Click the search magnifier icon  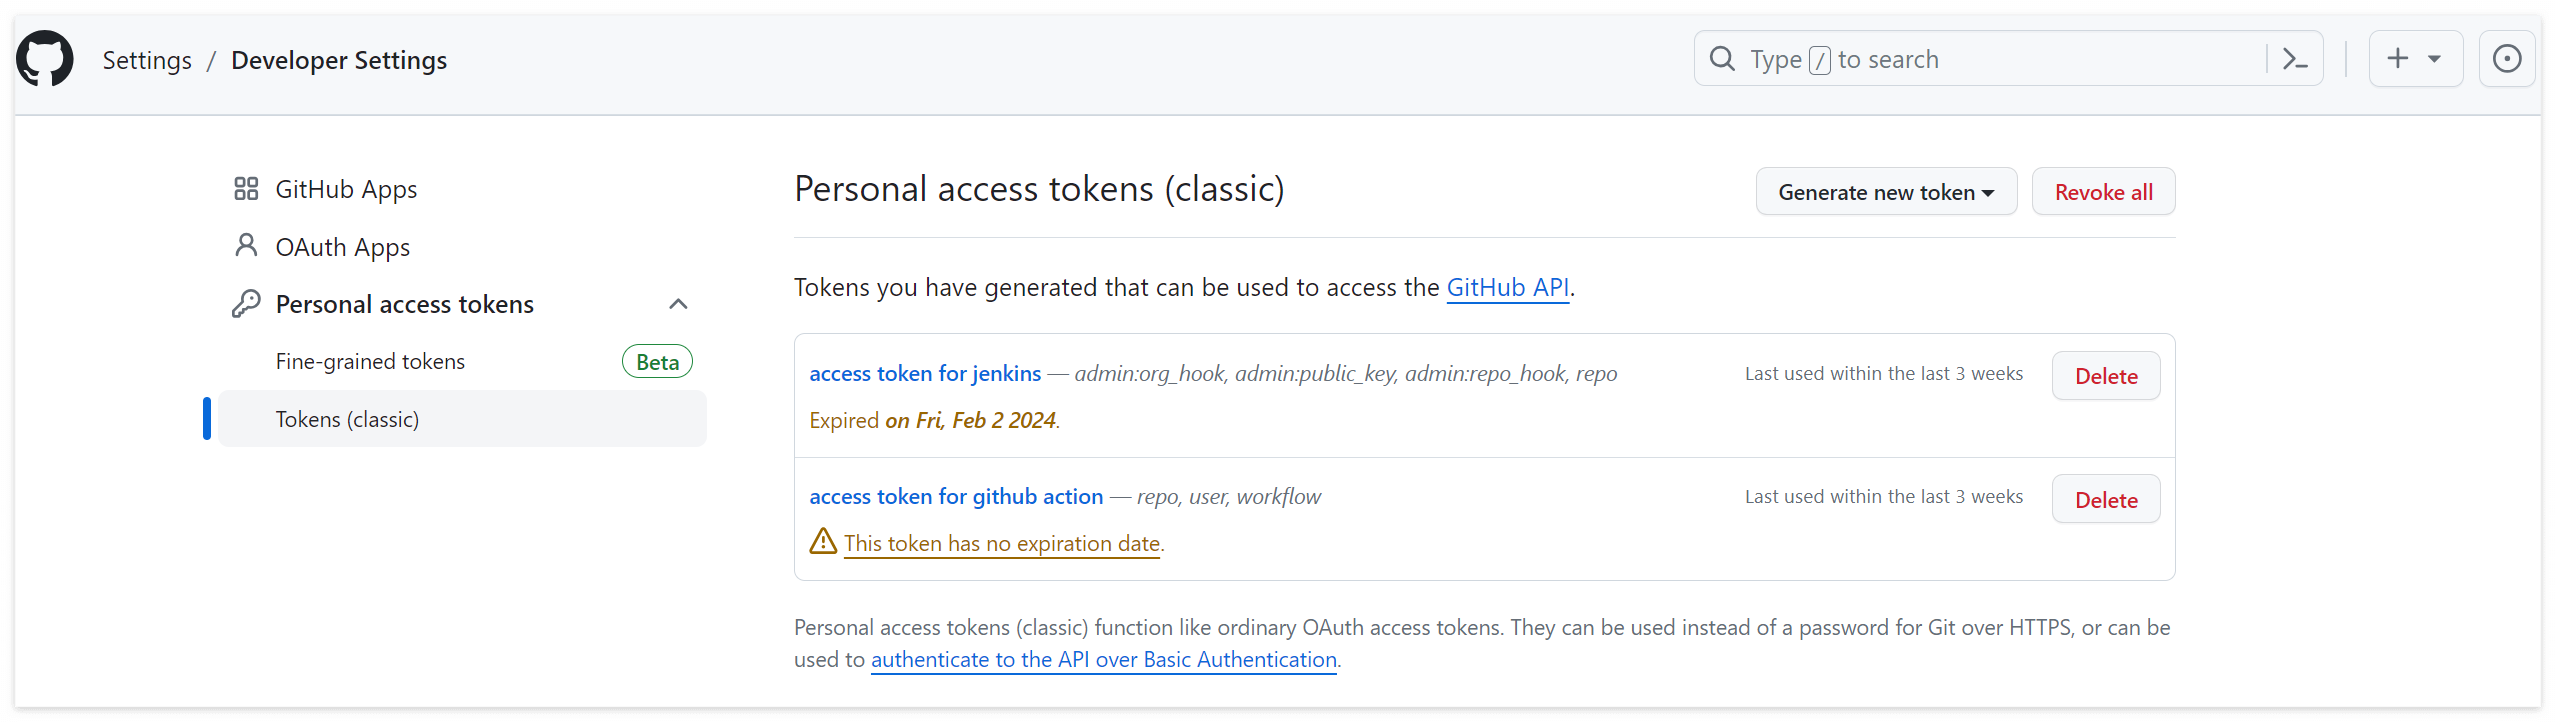point(1722,59)
